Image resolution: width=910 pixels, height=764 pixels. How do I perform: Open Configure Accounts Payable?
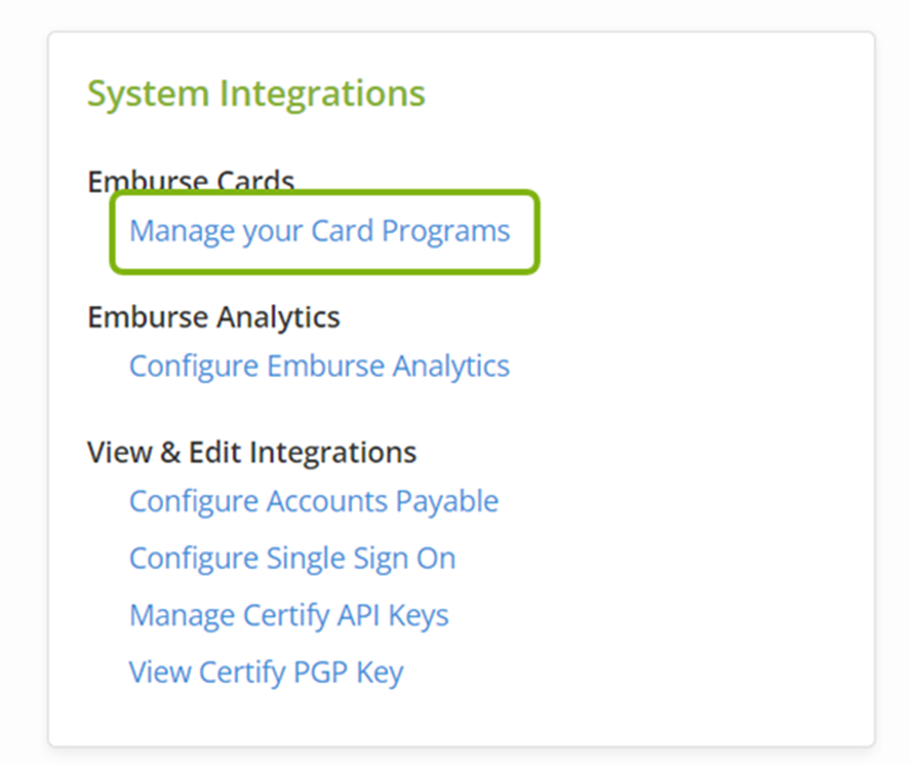click(x=313, y=501)
